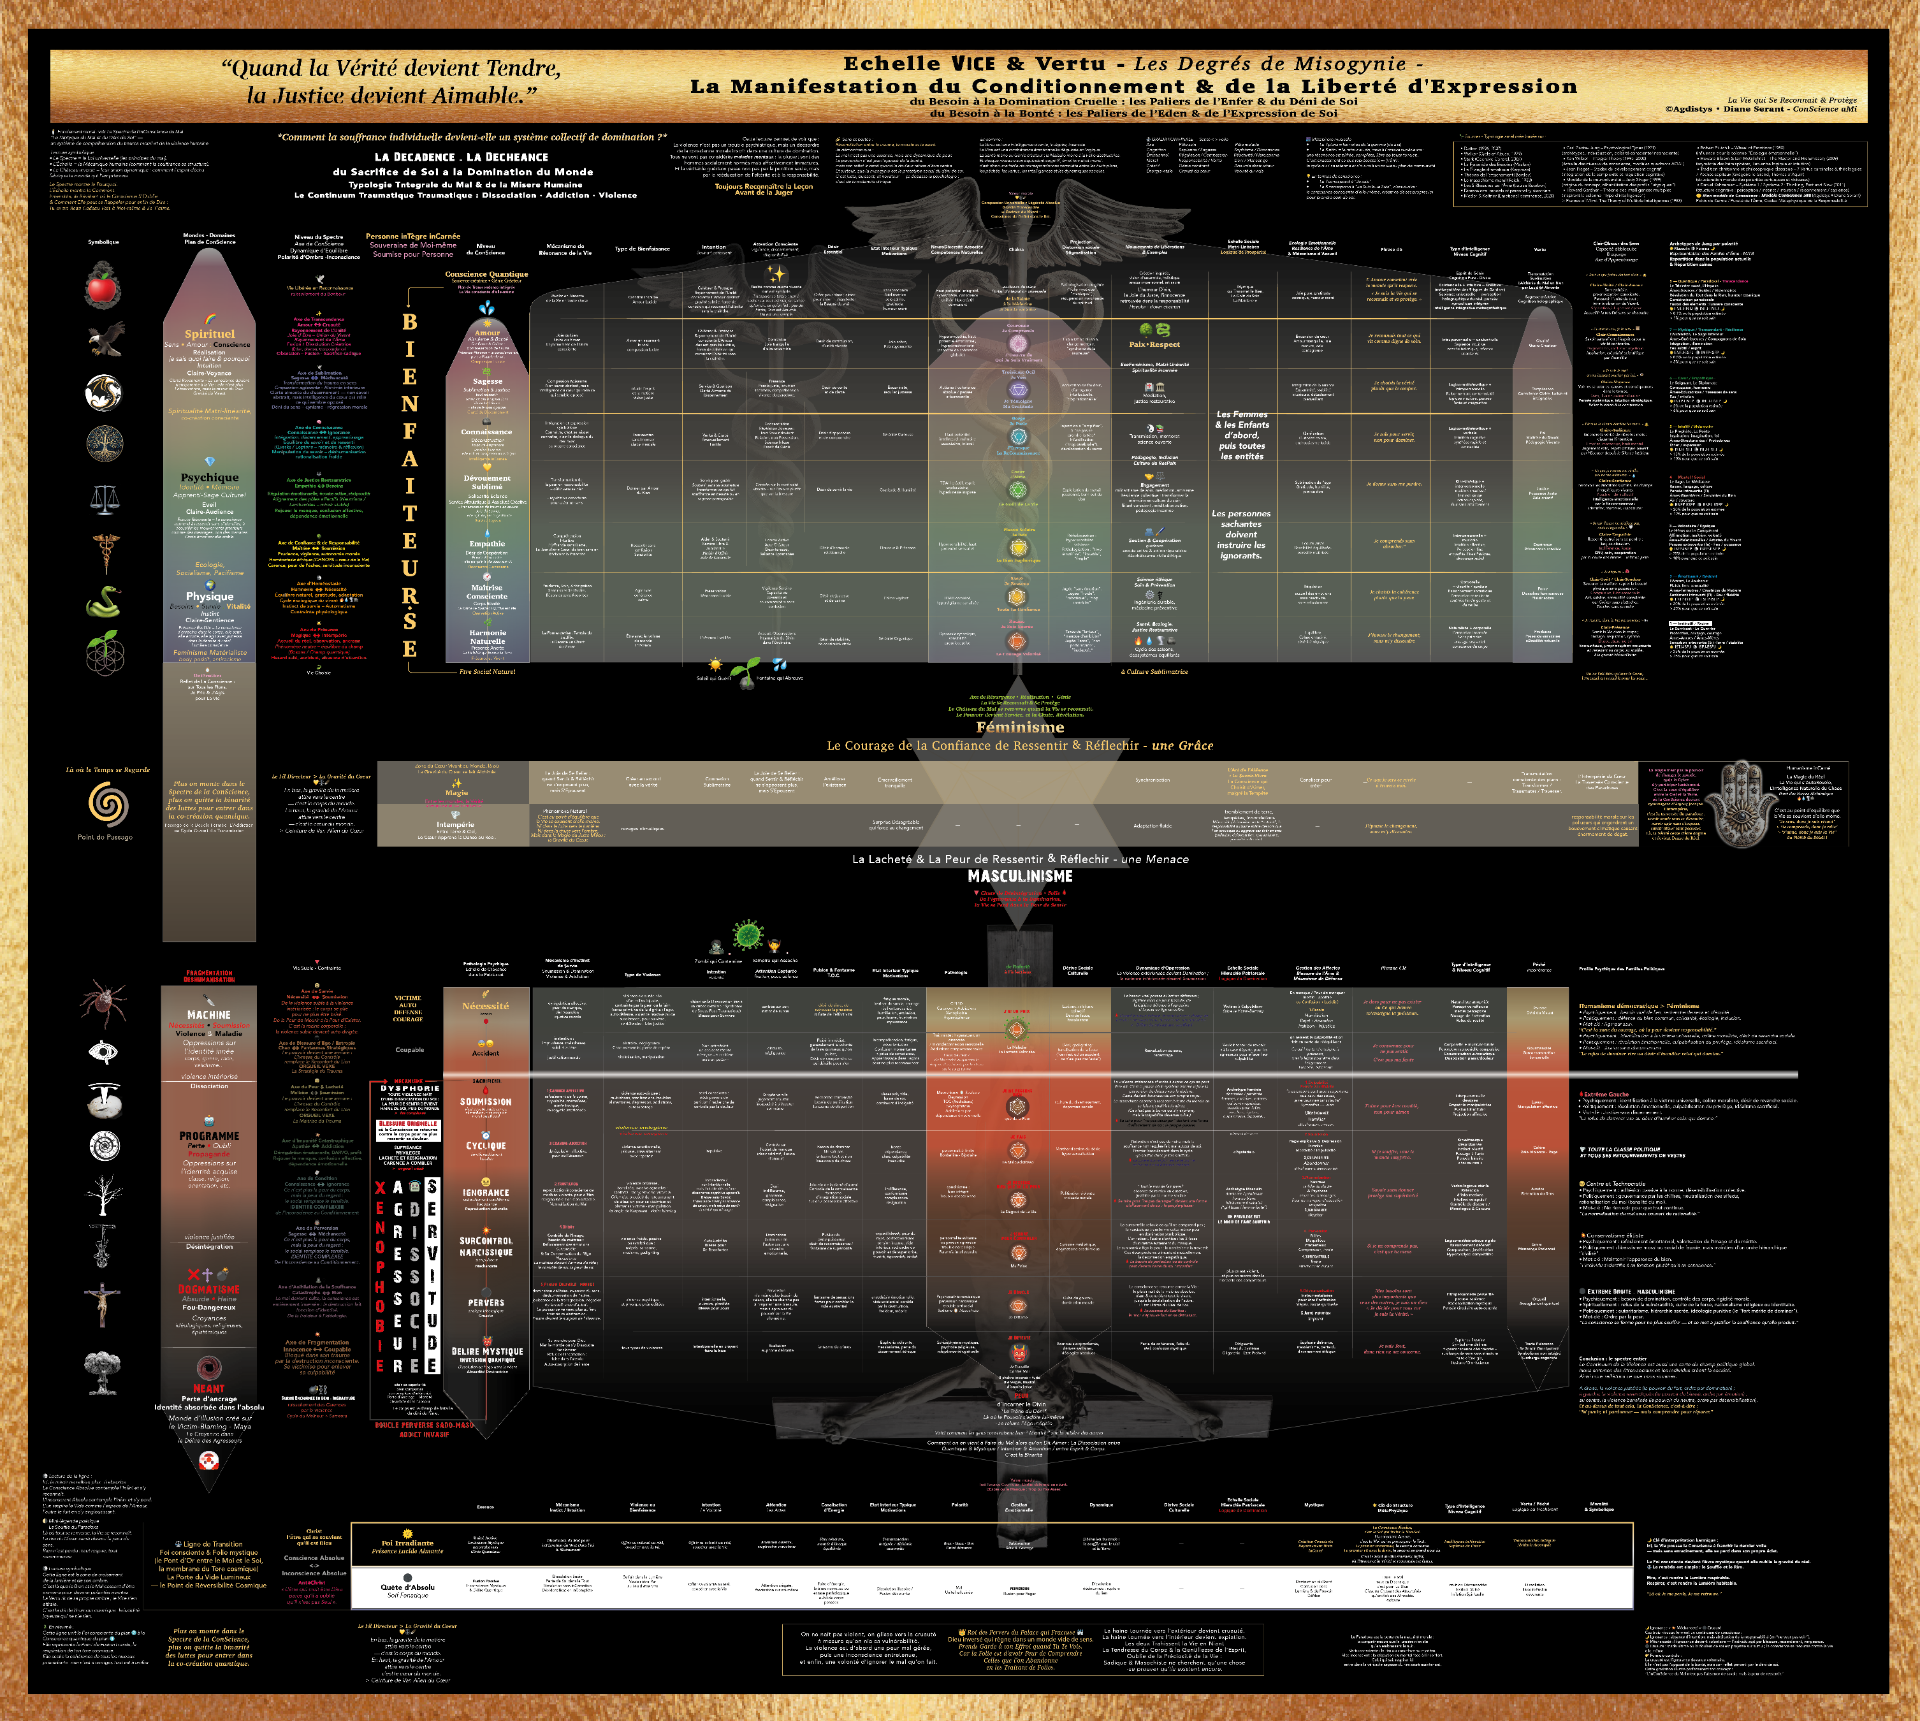Screen dimensions: 1920x1721
Task: Click the green snake icon
Action: coord(104,603)
